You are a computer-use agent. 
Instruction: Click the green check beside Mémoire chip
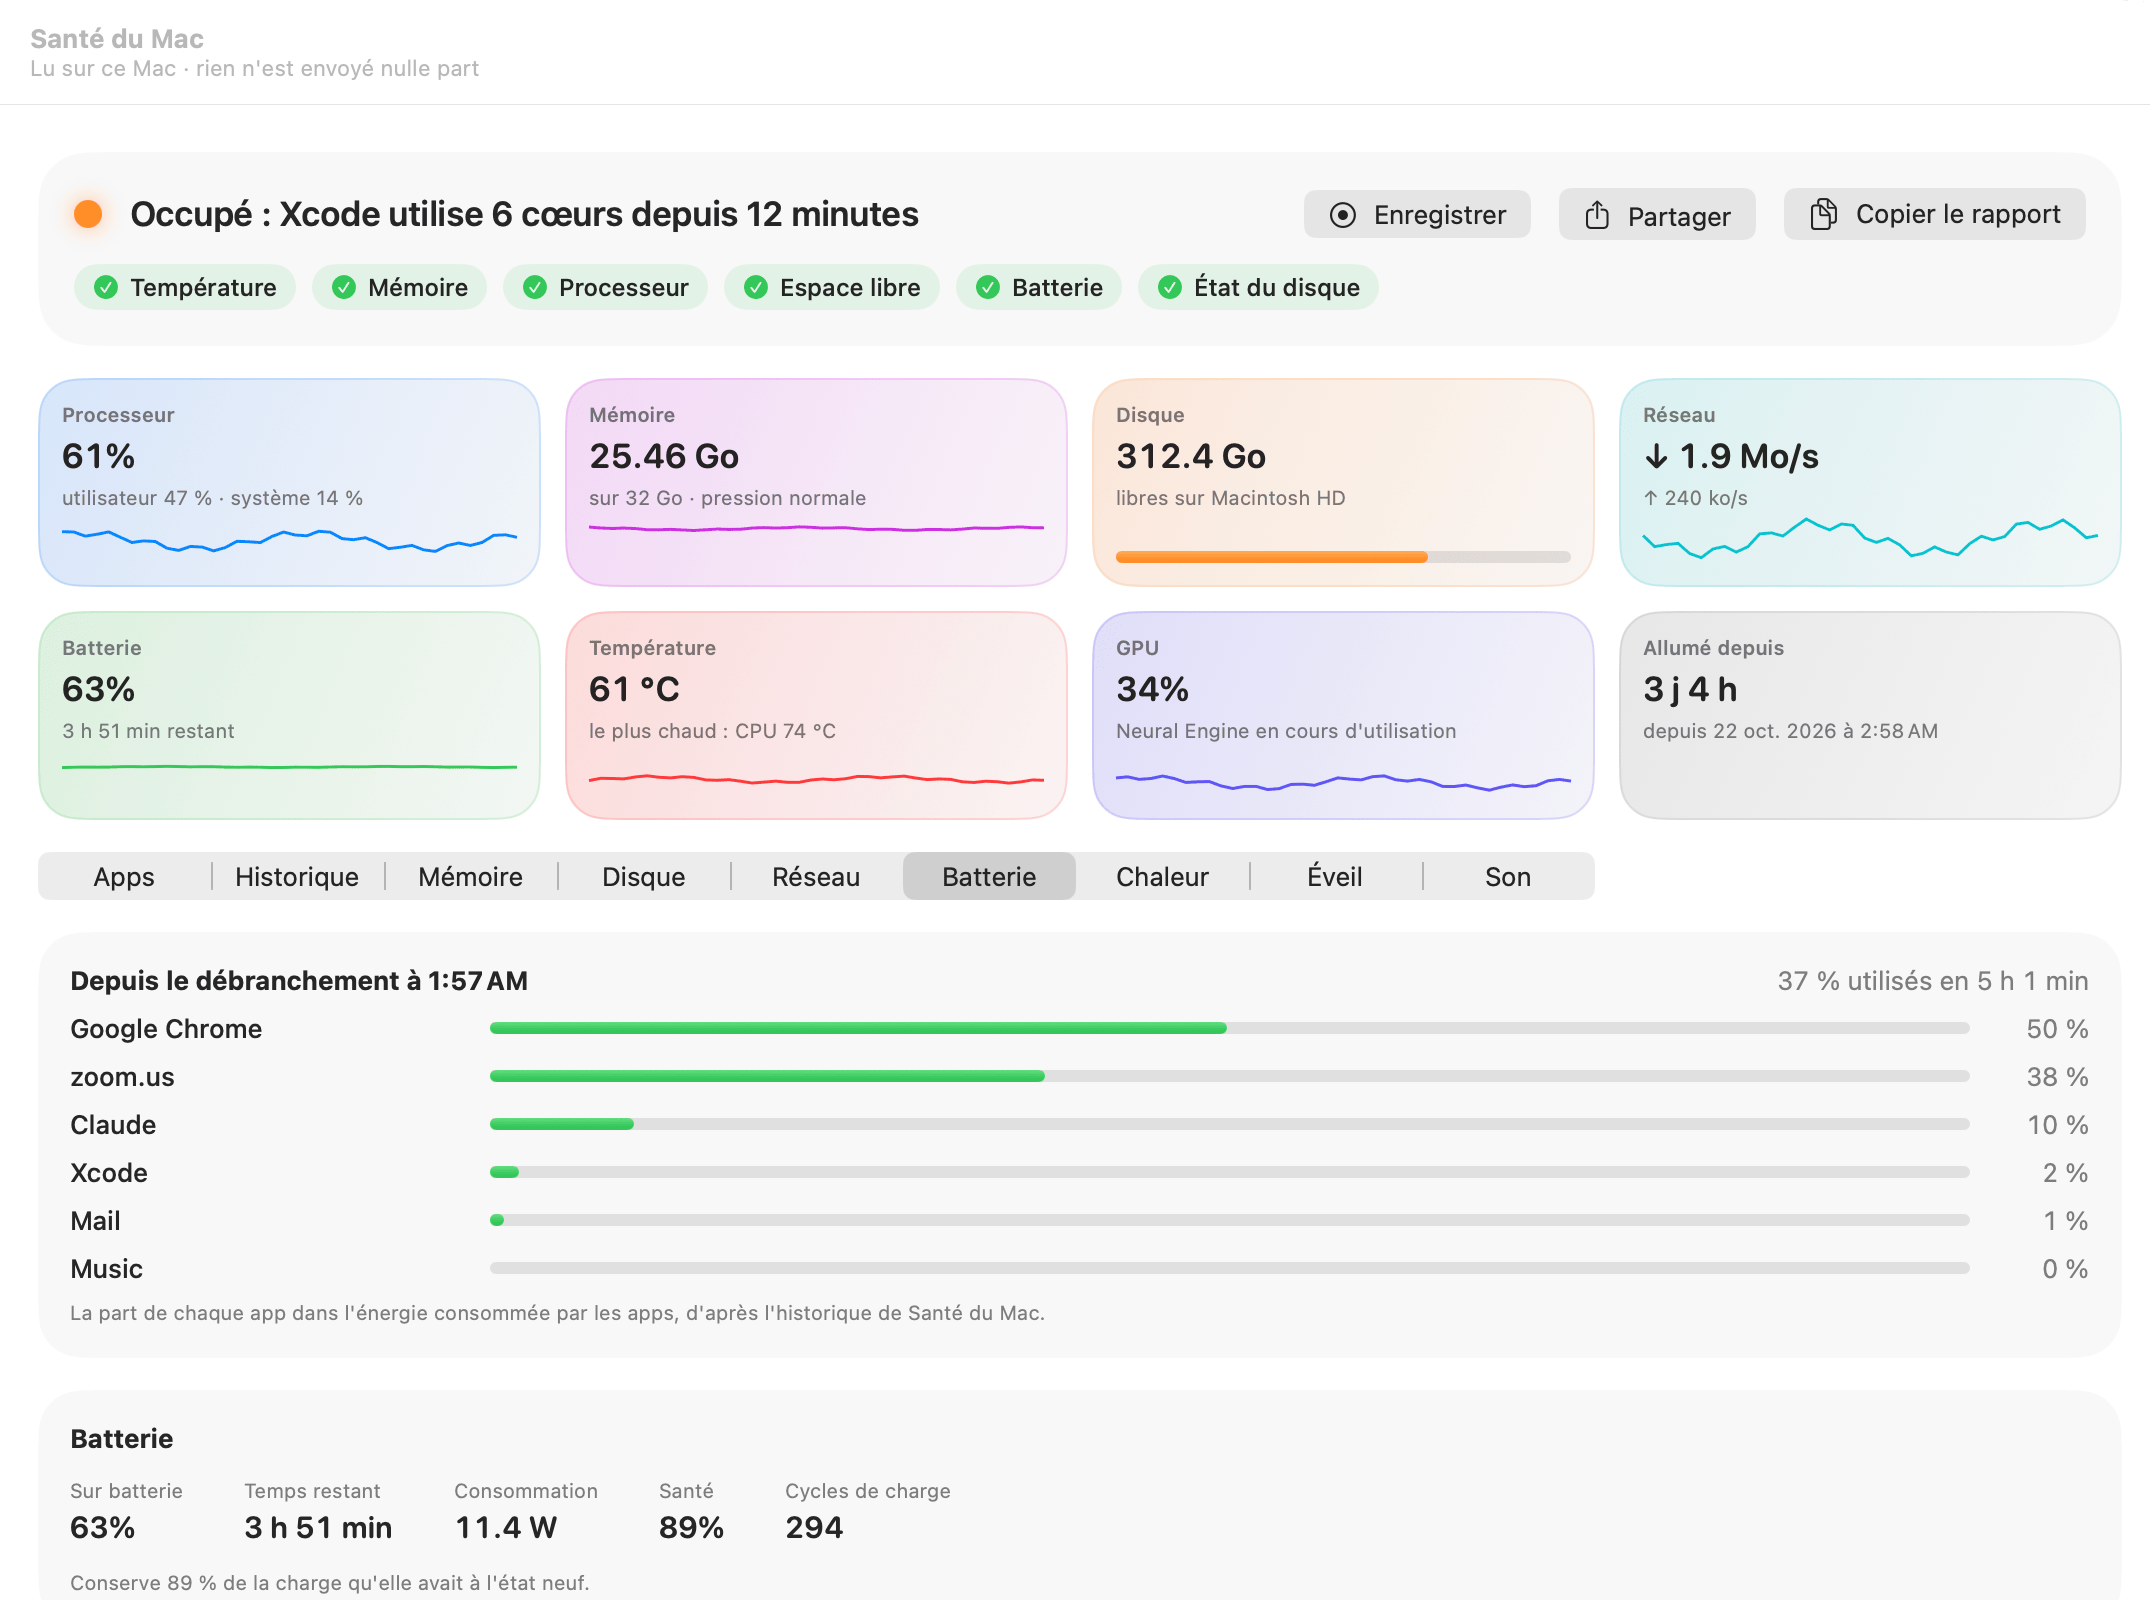(344, 288)
